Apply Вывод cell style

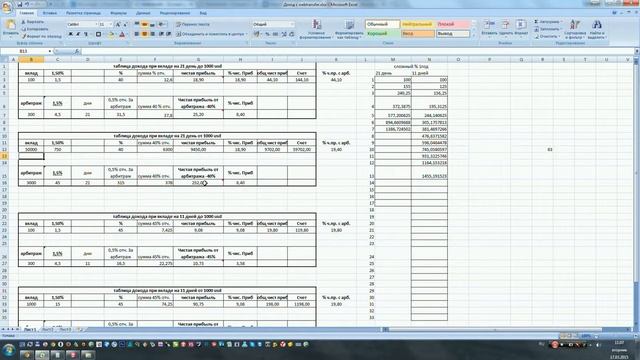pos(452,34)
